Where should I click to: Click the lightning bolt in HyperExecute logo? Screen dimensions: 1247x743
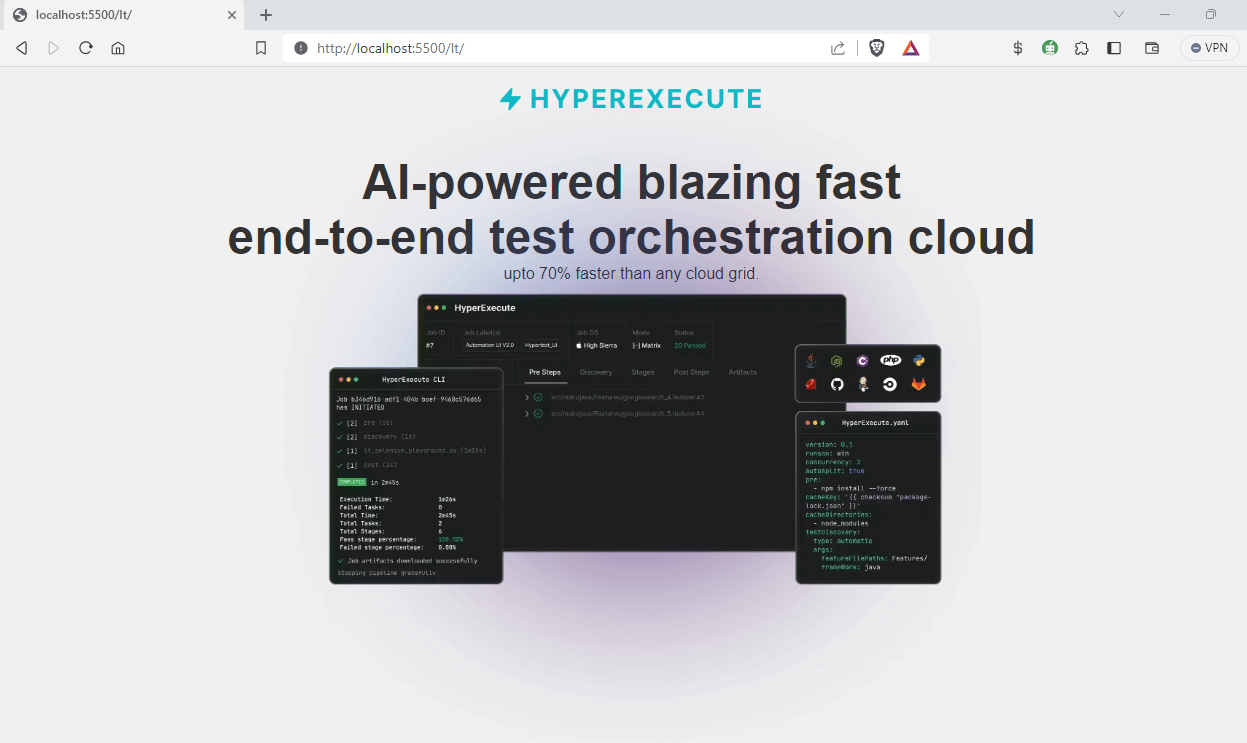(510, 99)
